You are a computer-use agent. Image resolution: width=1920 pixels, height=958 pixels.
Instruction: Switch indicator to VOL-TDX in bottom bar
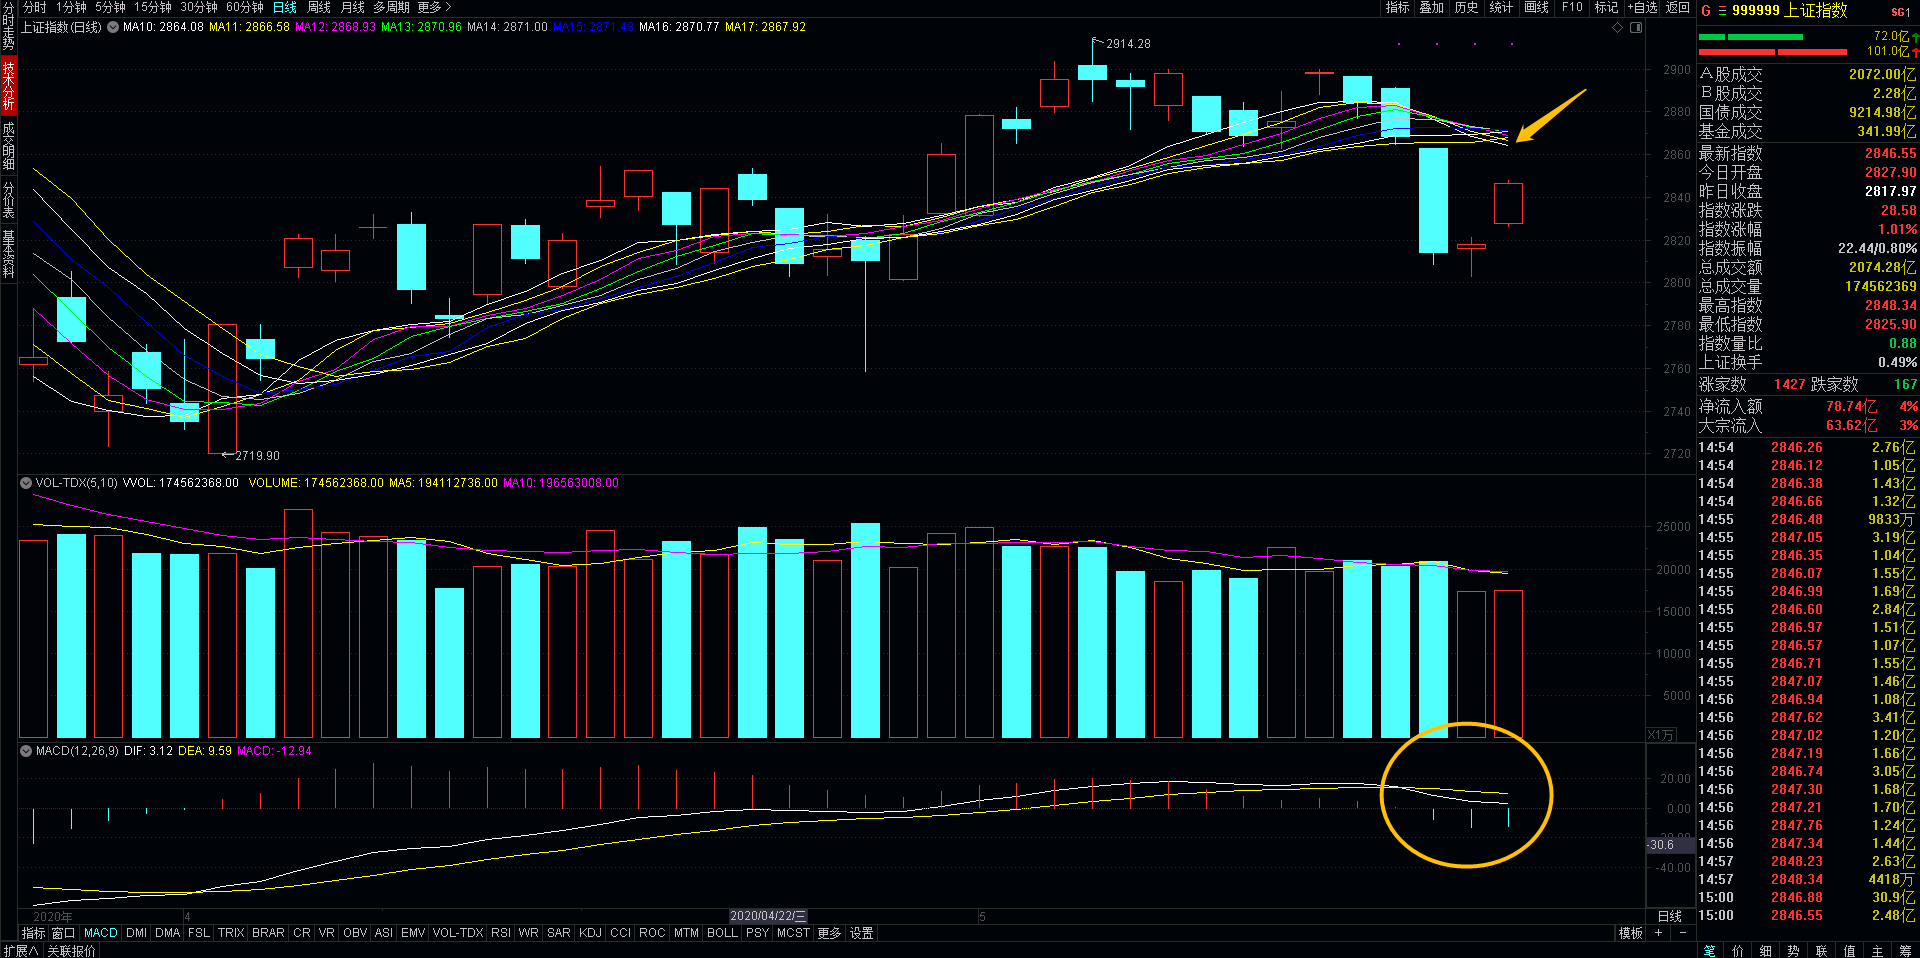tap(458, 933)
